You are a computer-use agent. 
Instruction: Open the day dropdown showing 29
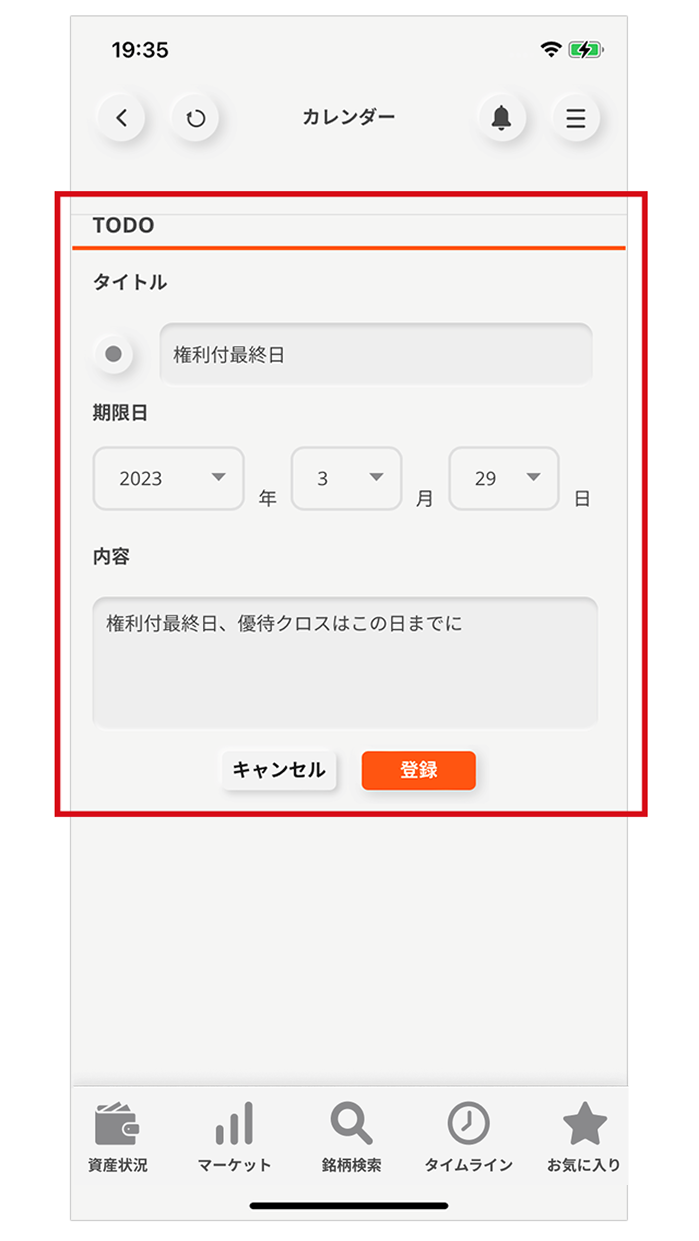pos(504,478)
